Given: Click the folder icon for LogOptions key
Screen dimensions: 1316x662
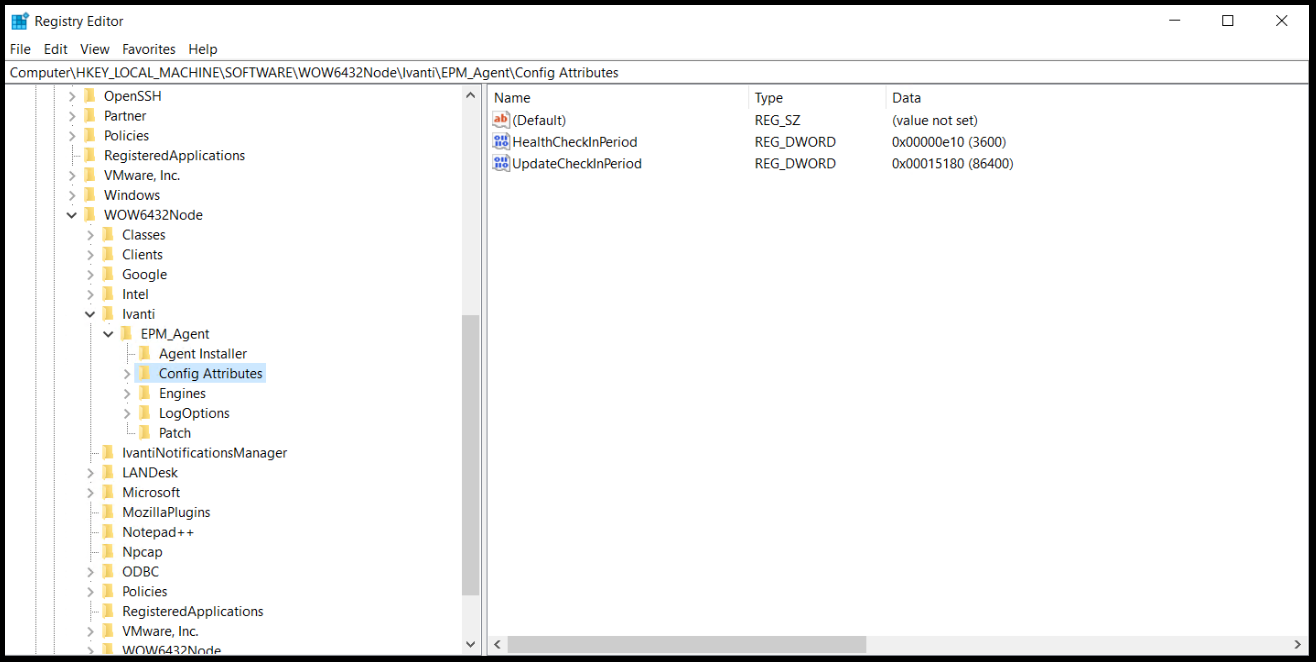Looking at the screenshot, I should point(143,413).
